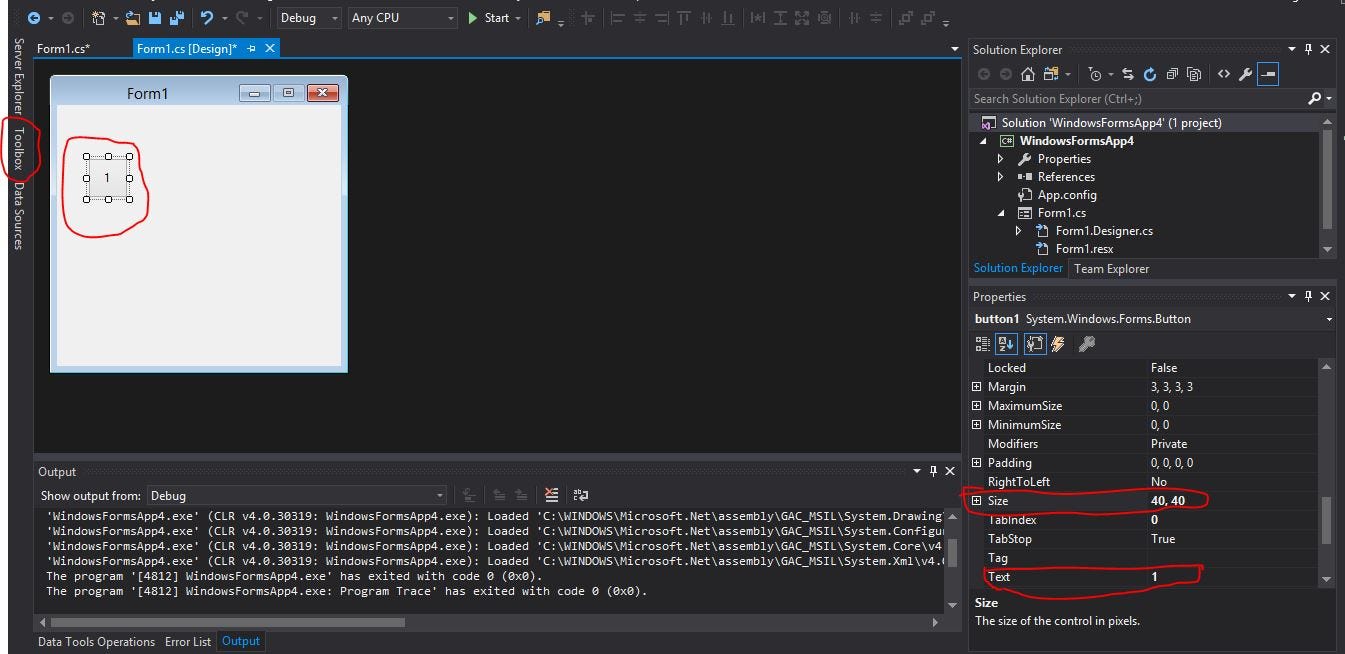The width and height of the screenshot is (1345, 654).
Task: Select categorized view in Properties window
Action: click(982, 344)
